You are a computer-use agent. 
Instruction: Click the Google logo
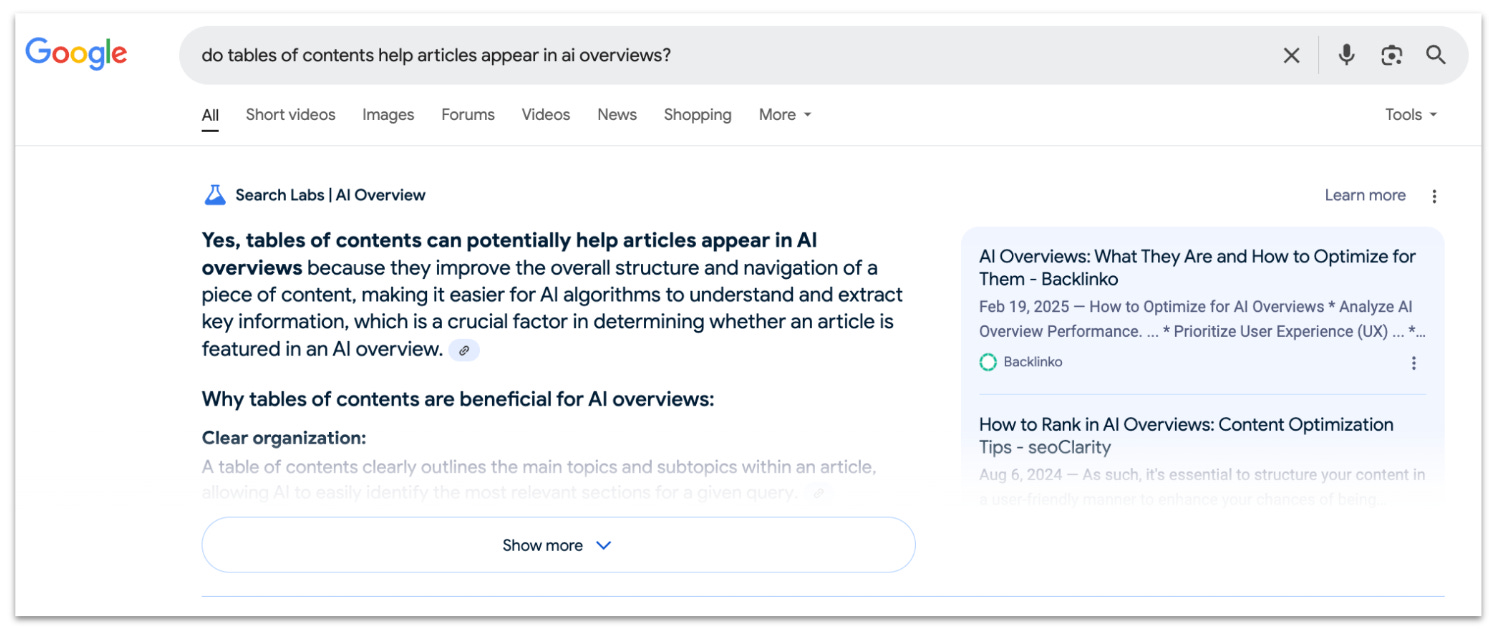click(76, 54)
